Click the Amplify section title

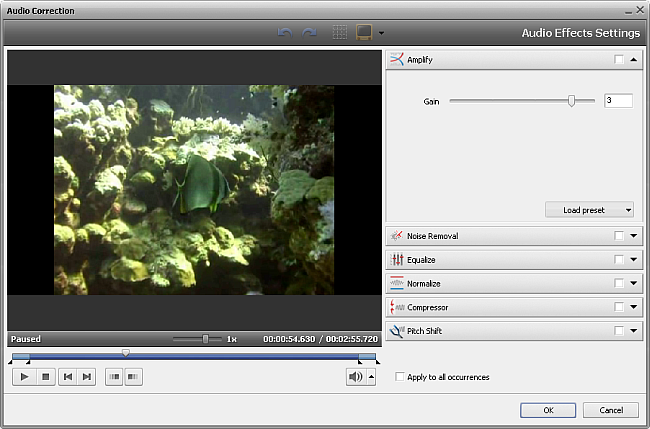pos(420,60)
